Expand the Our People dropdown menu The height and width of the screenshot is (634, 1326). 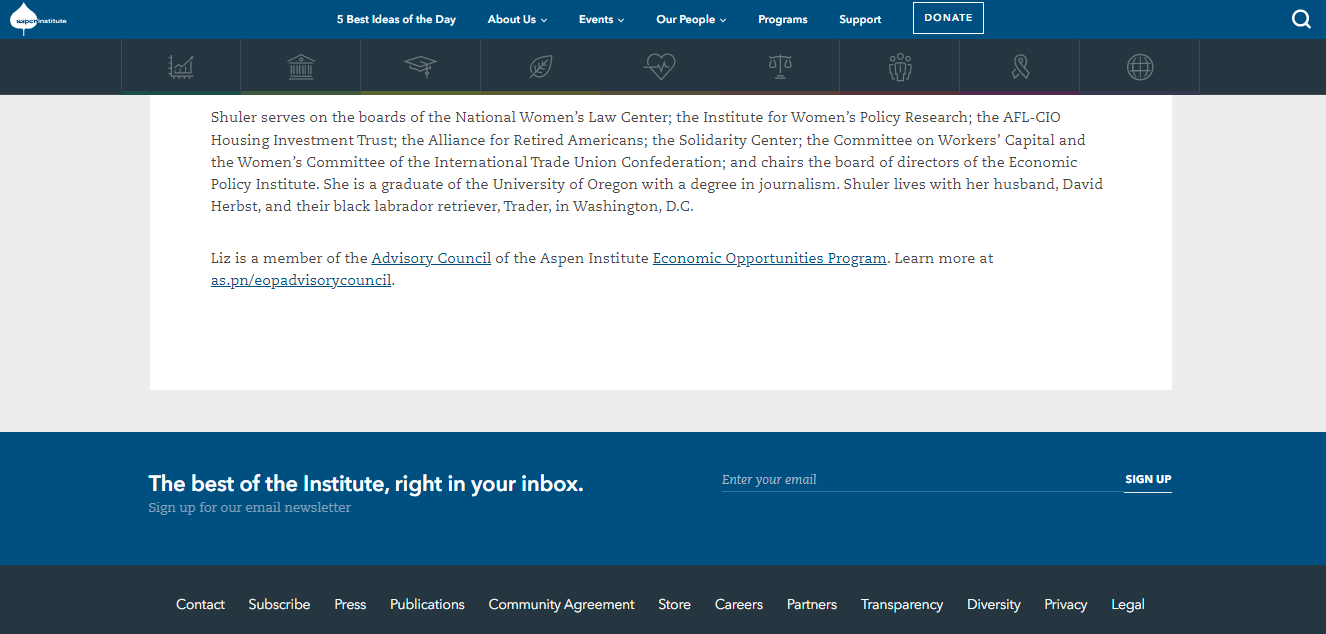pyautogui.click(x=691, y=19)
